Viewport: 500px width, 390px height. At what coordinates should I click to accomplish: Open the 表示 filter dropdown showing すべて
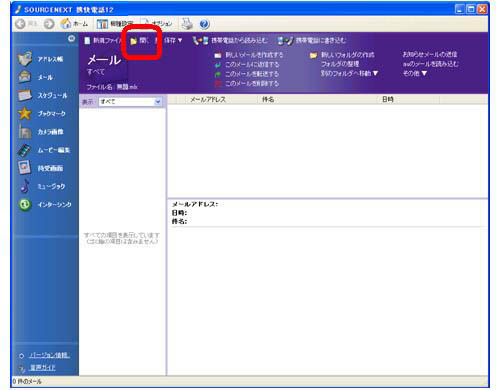click(x=130, y=102)
